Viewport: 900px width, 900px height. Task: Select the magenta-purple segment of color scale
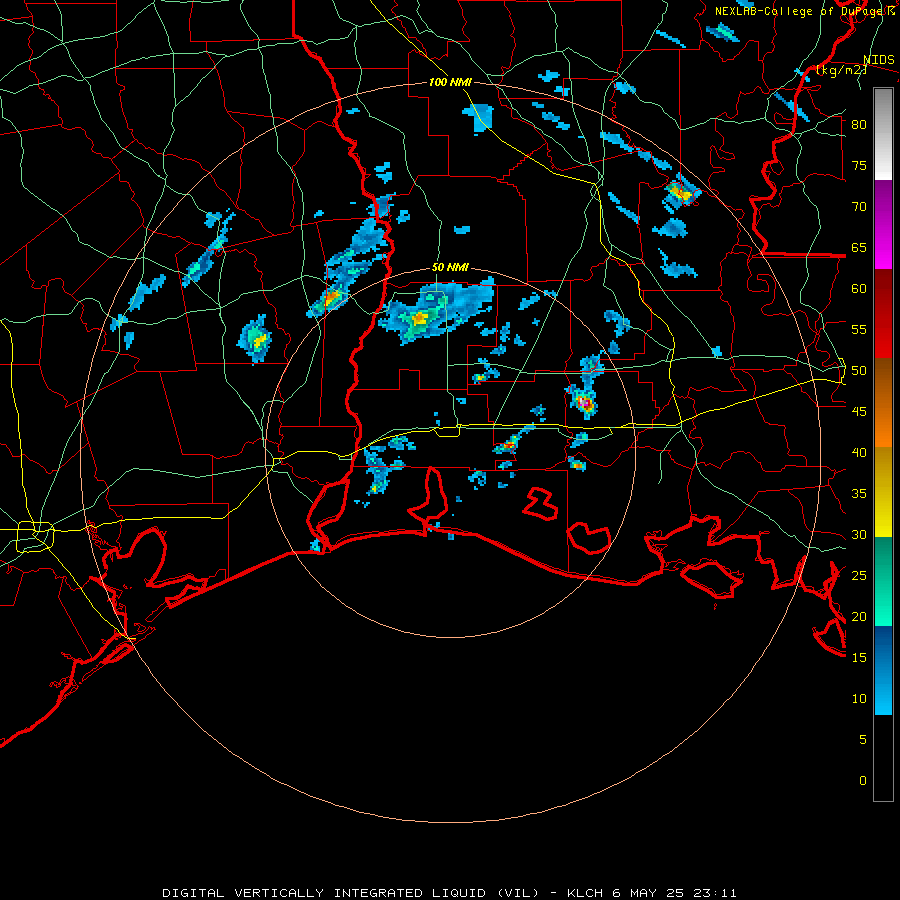click(x=883, y=225)
